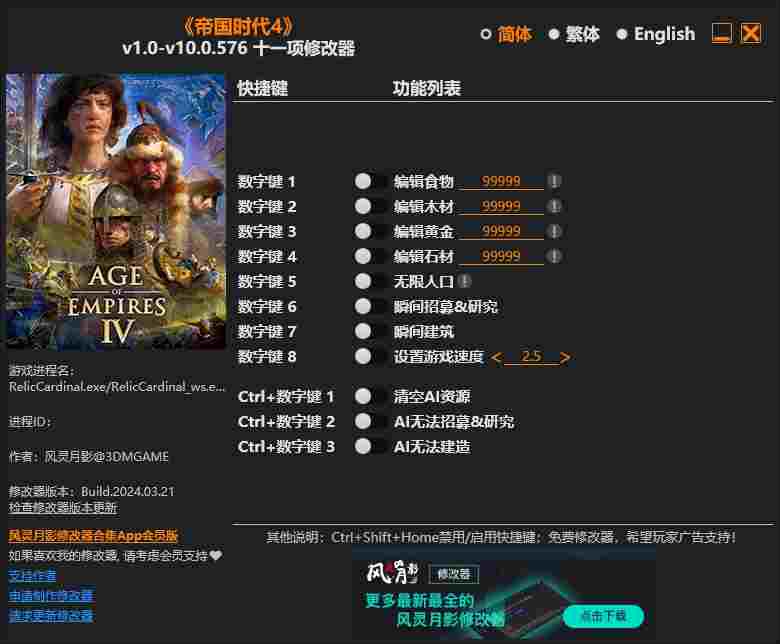
Task: Decrease game speed with the left arrow
Action: [496, 357]
